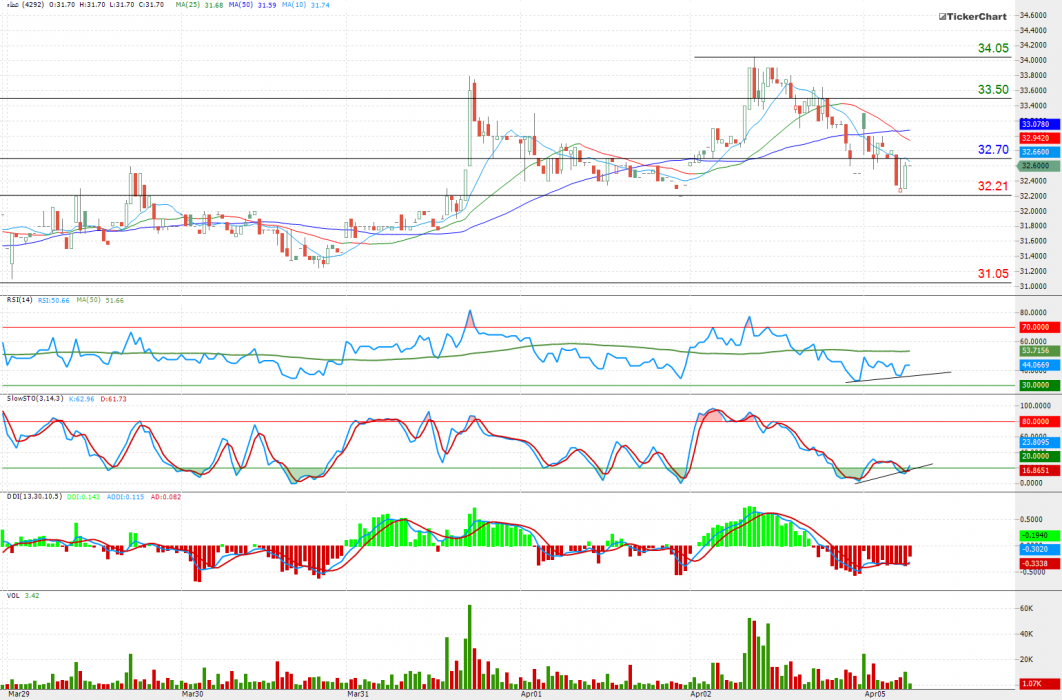Screen dimensions: 1062x700
Task: Click the VOL panel label
Action: (13, 595)
